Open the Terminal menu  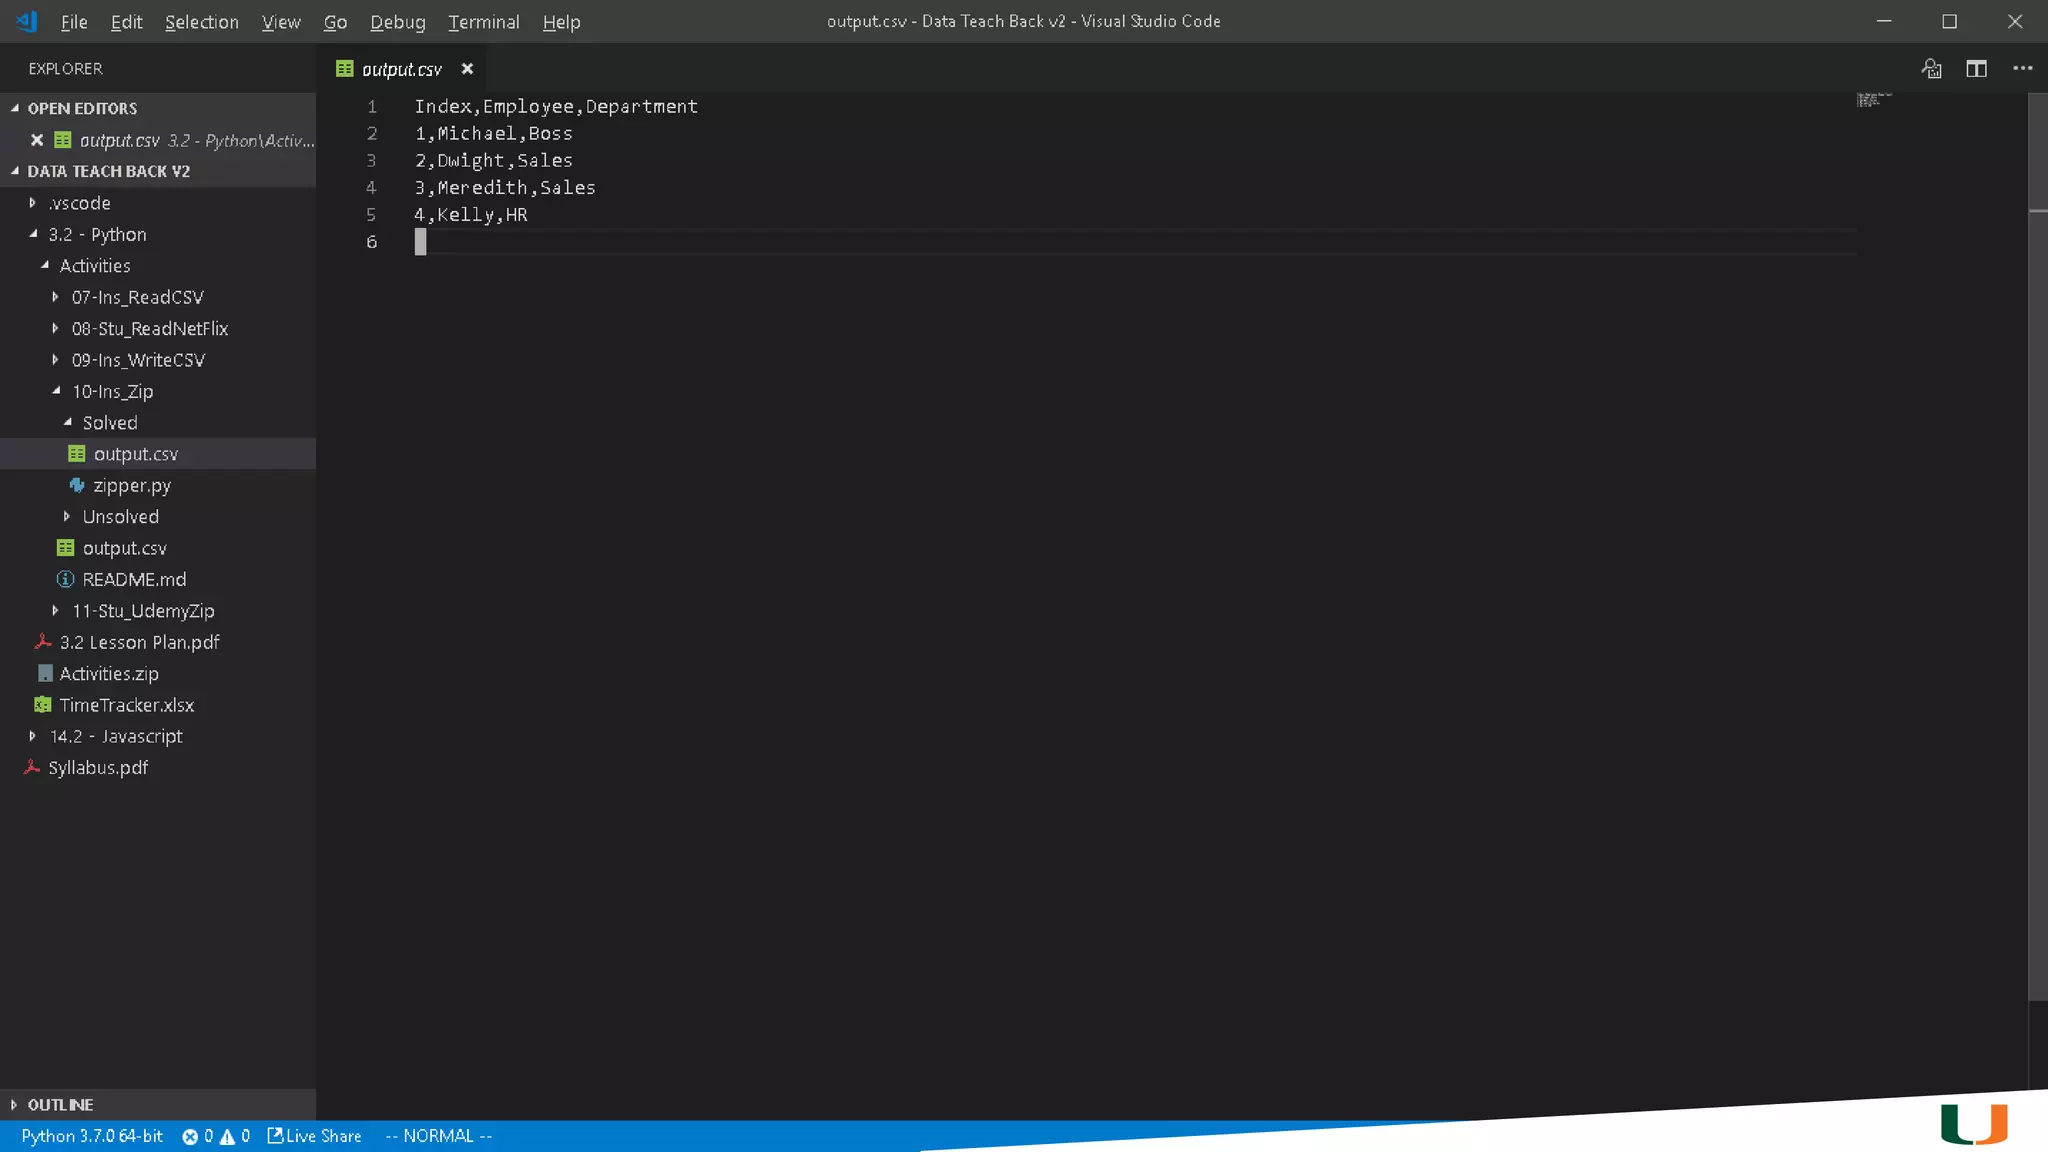coord(483,22)
